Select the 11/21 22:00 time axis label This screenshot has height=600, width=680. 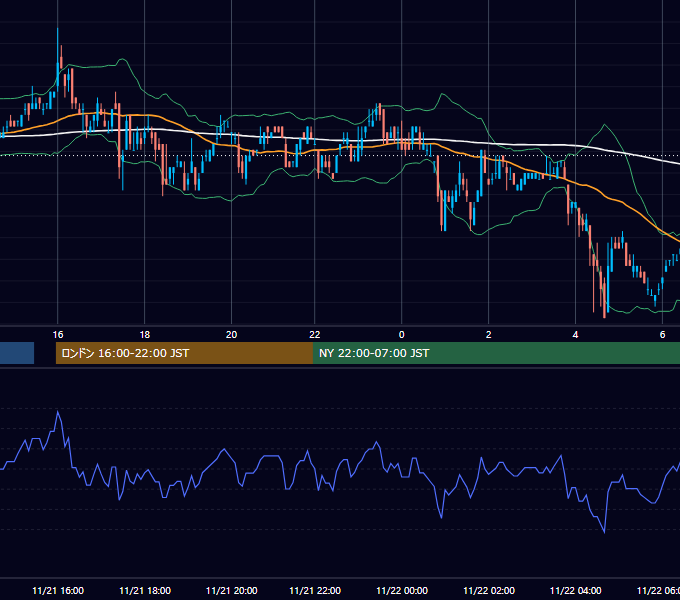pyautogui.click(x=315, y=590)
